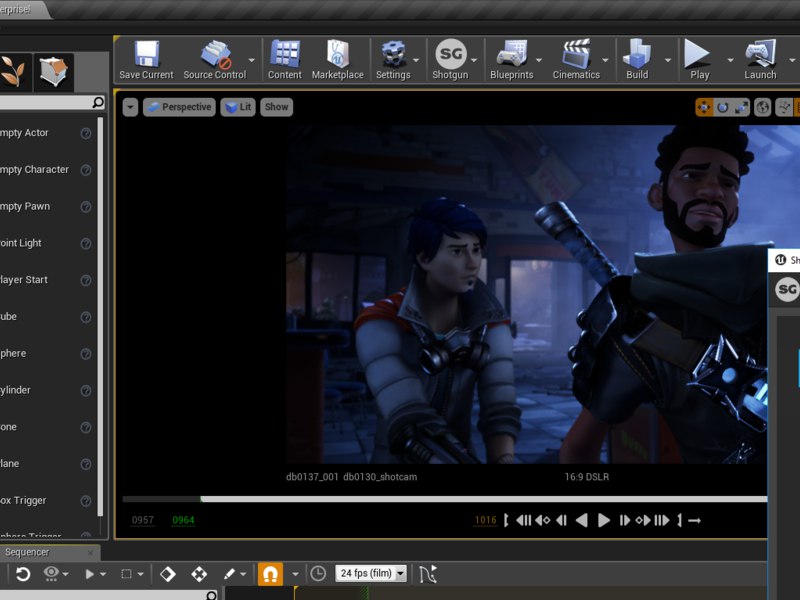Expand the Play options dropdown arrow
This screenshot has height=600, width=800.
coord(730,60)
